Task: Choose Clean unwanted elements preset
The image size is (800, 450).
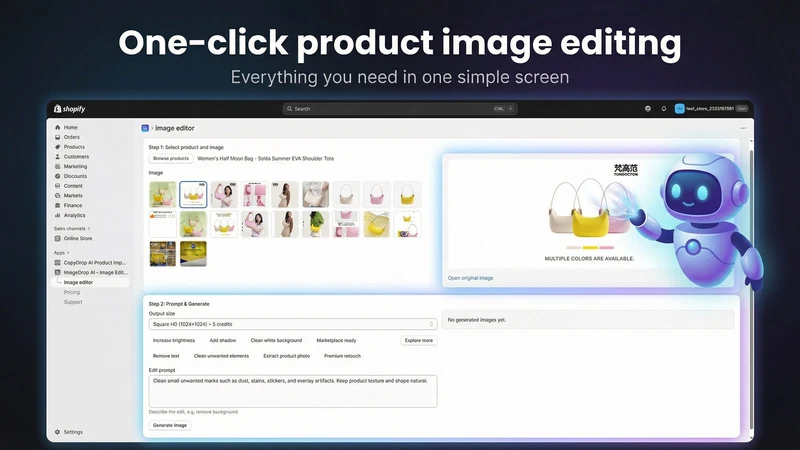Action: (x=221, y=356)
